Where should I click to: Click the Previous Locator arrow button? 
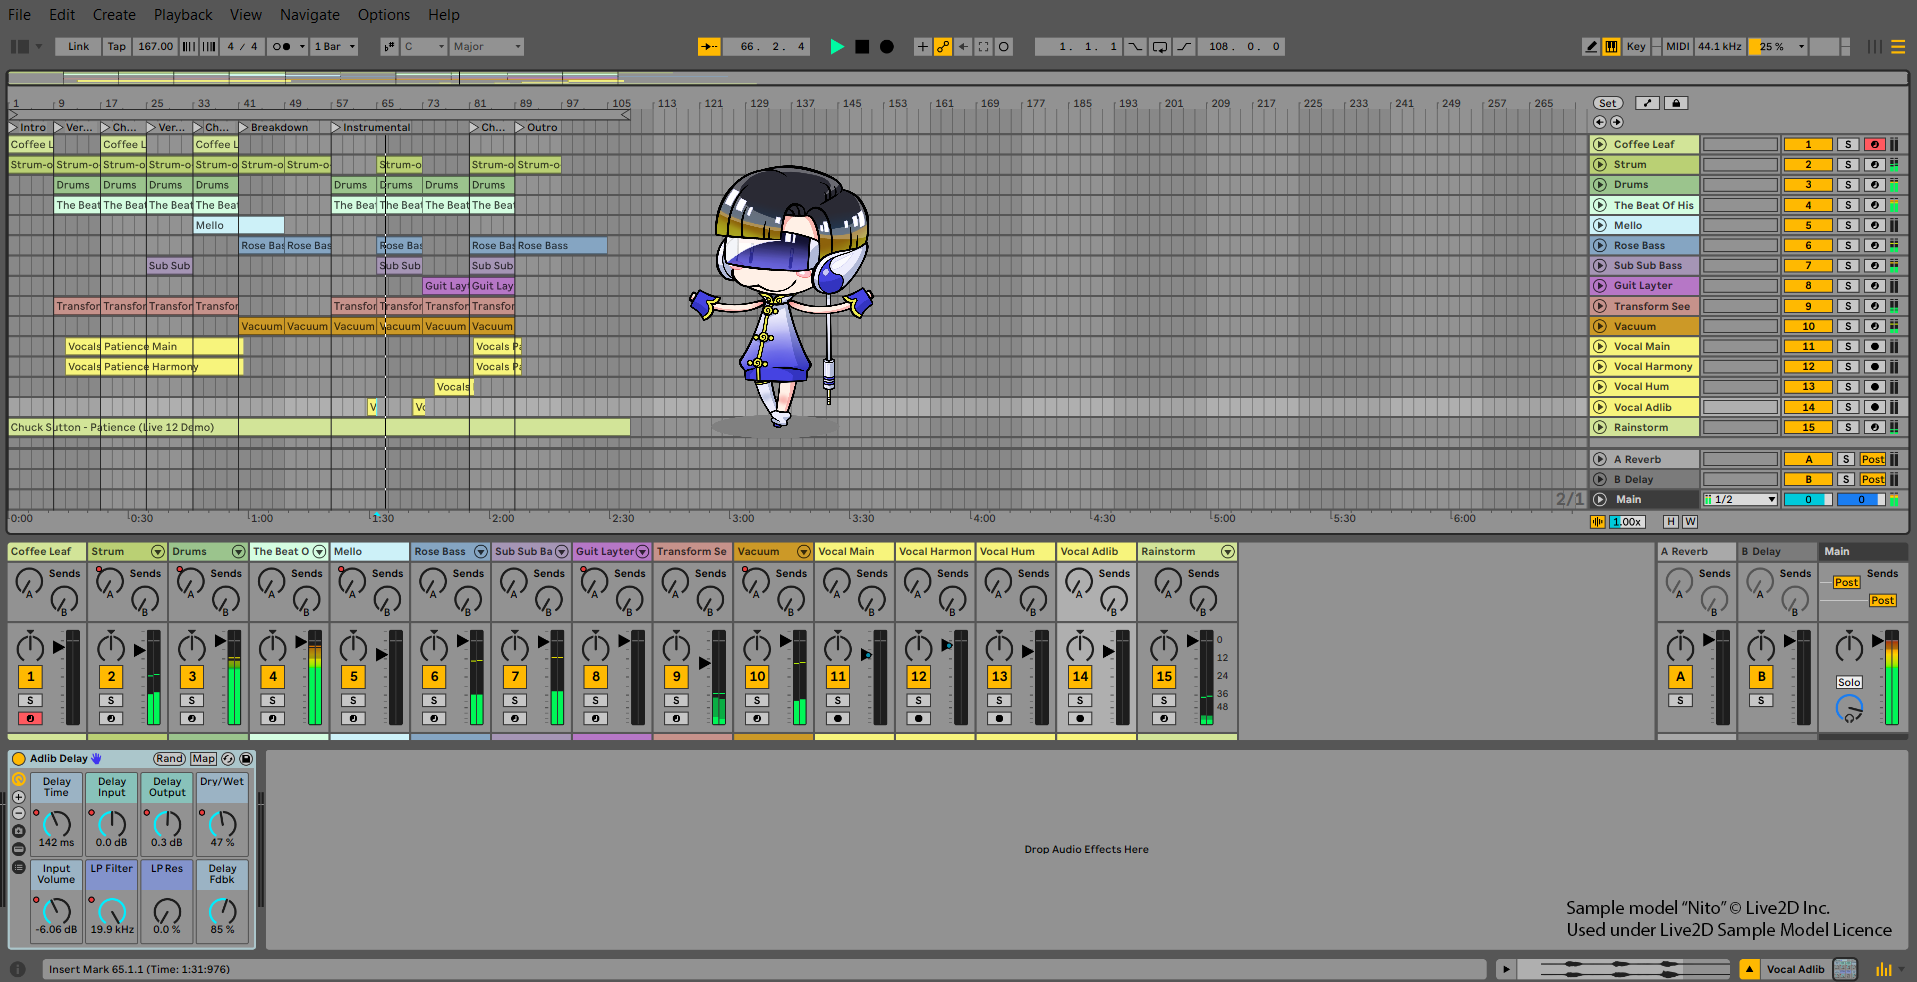(1599, 122)
